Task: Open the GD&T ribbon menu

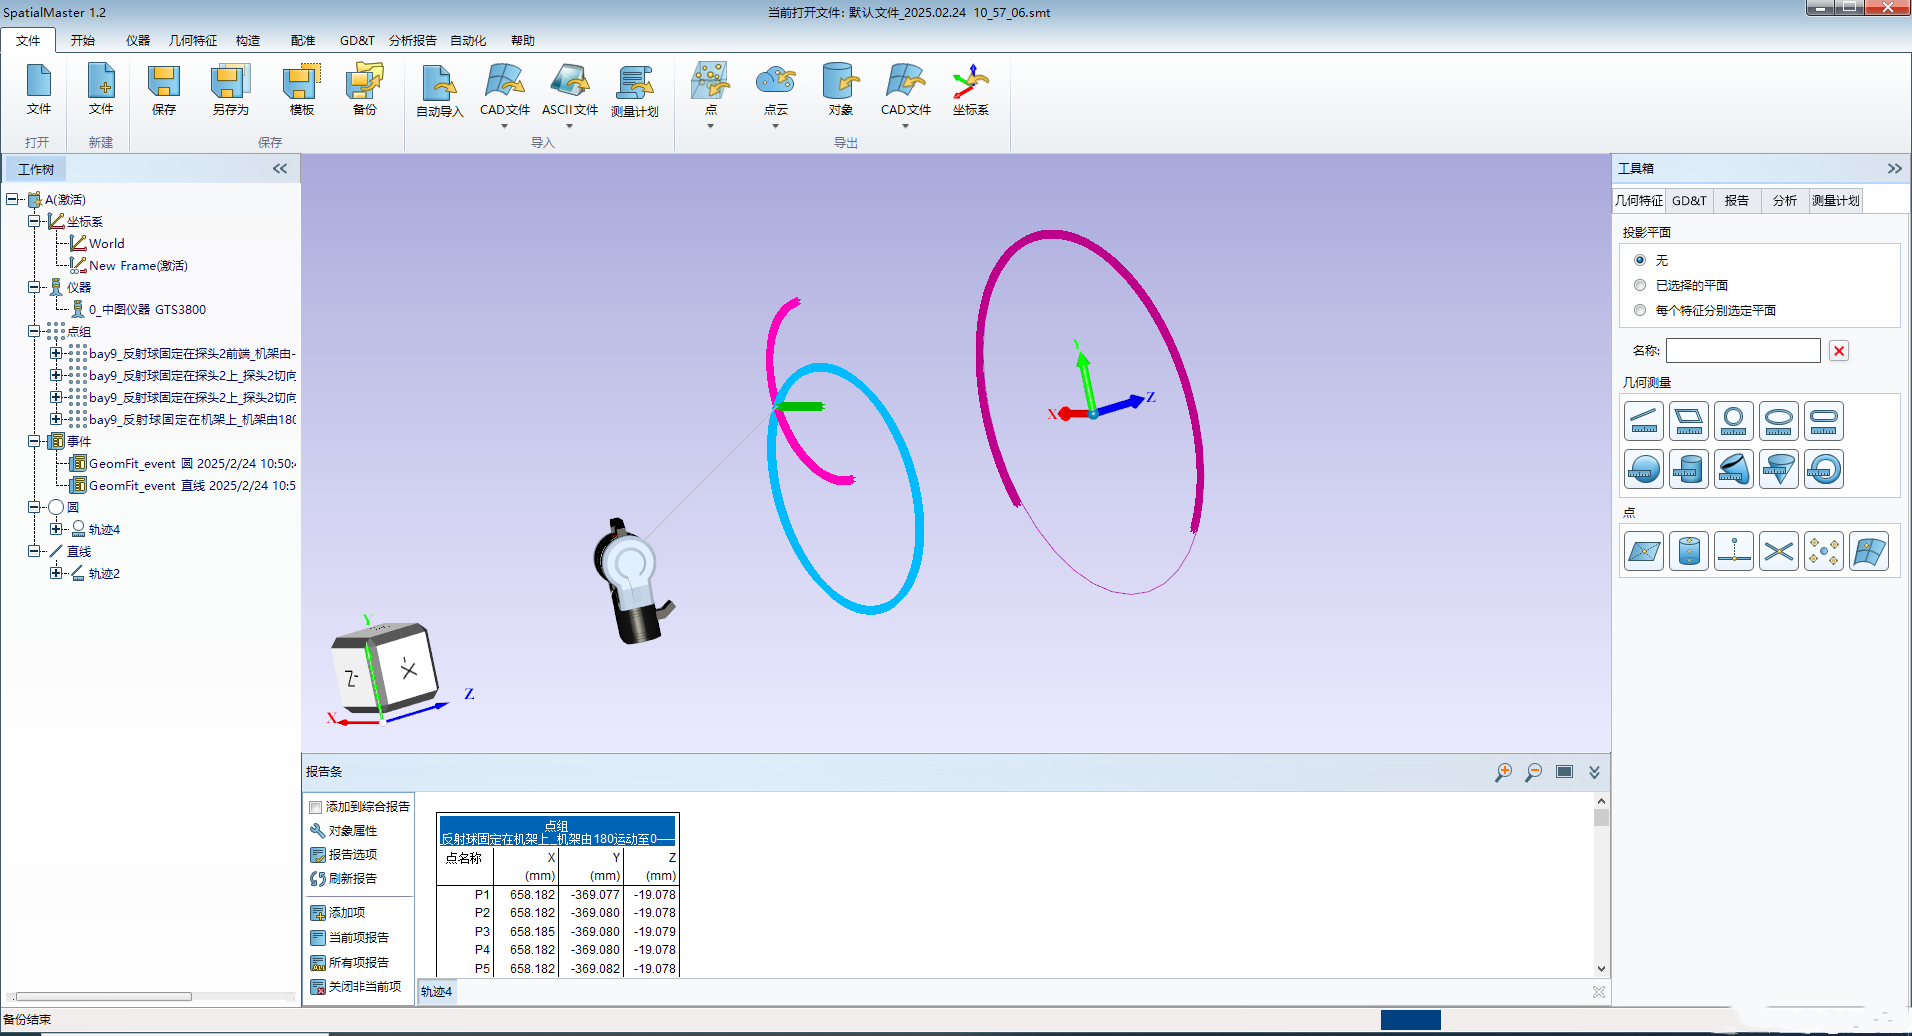Action: pyautogui.click(x=356, y=40)
